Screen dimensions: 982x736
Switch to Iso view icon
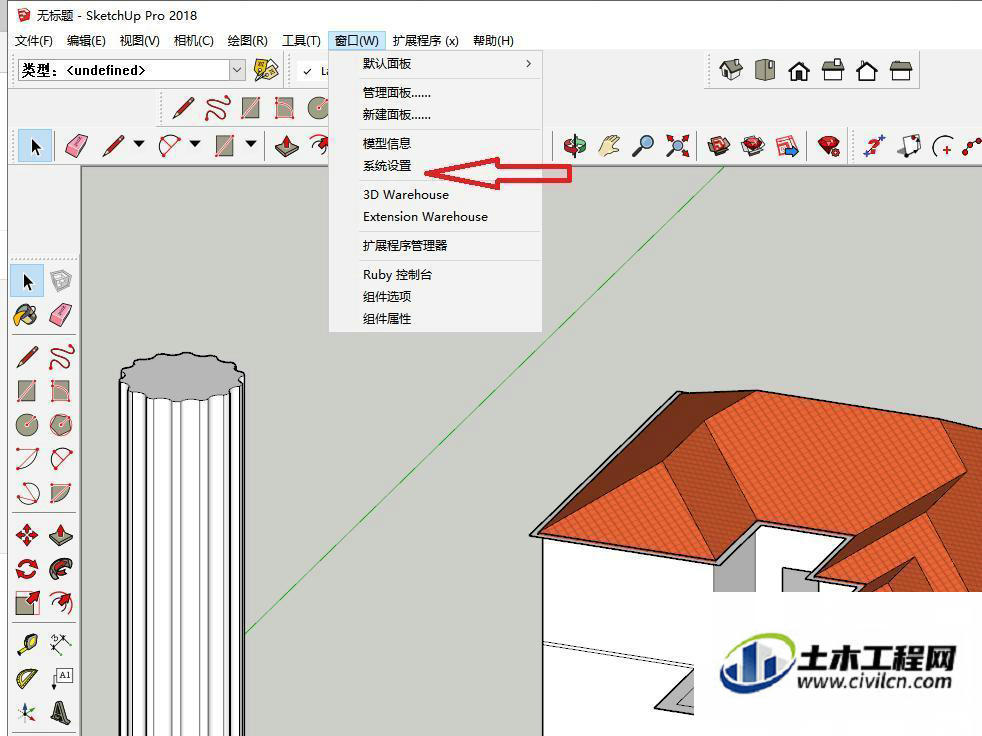point(731,70)
